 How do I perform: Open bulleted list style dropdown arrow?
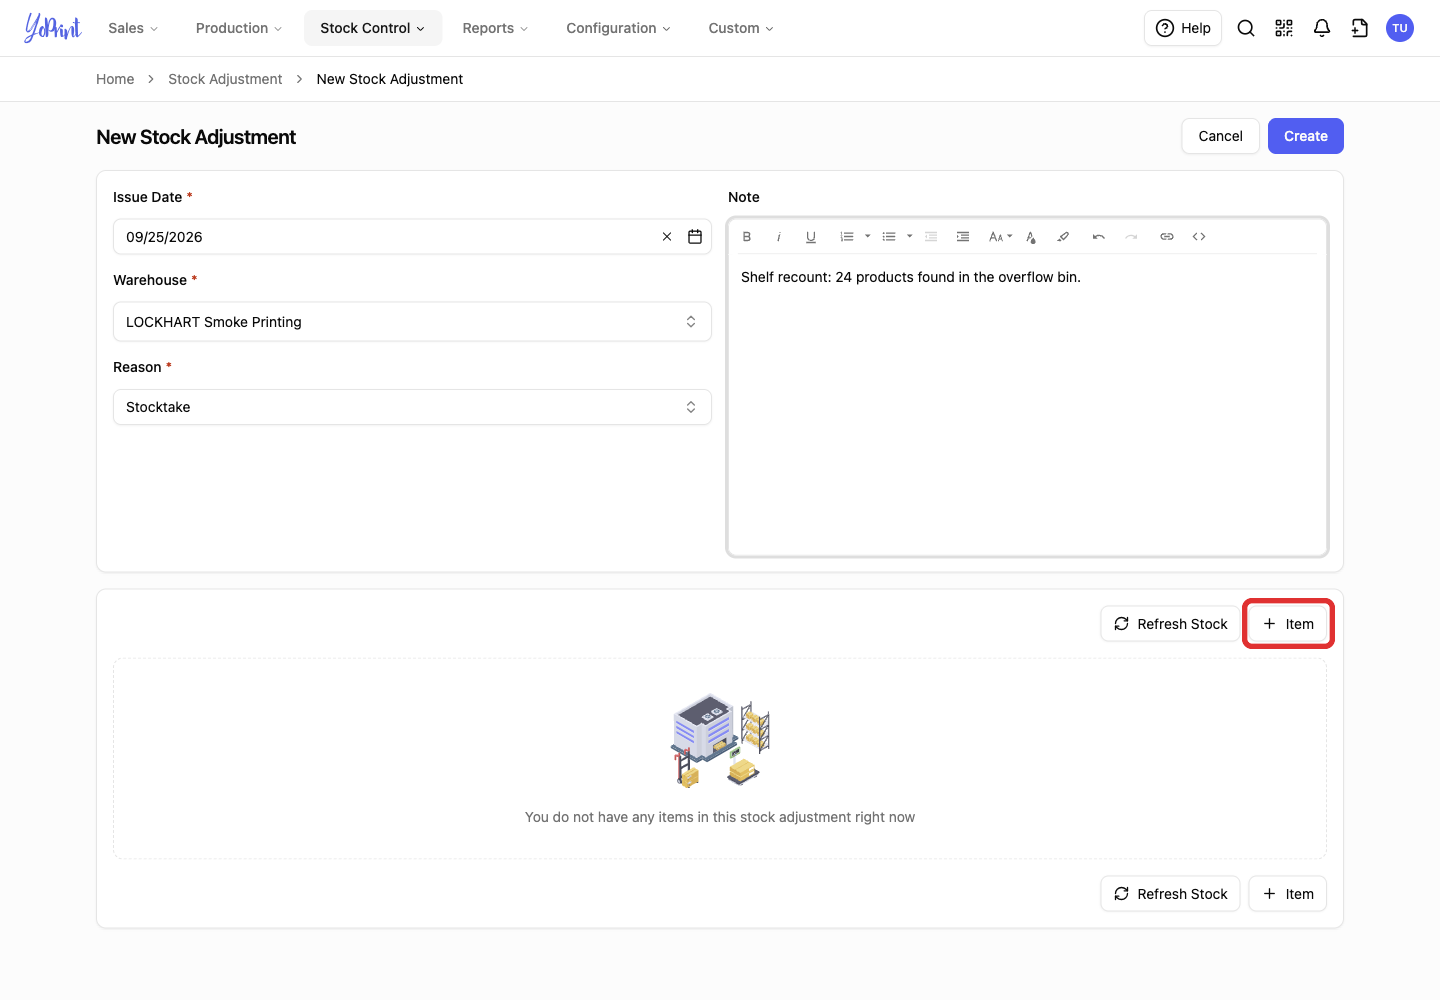pos(910,237)
